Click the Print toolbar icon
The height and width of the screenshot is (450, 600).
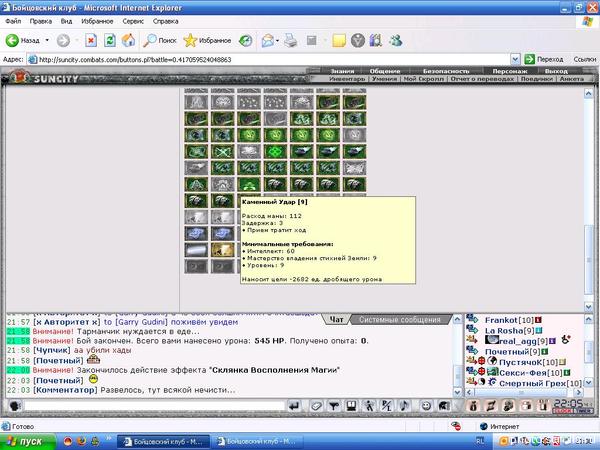click(x=291, y=40)
